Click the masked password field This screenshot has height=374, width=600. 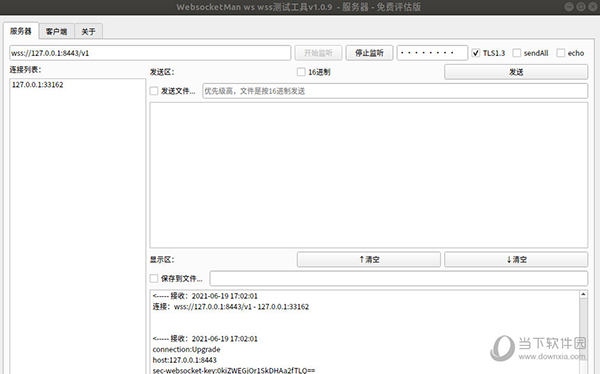432,53
